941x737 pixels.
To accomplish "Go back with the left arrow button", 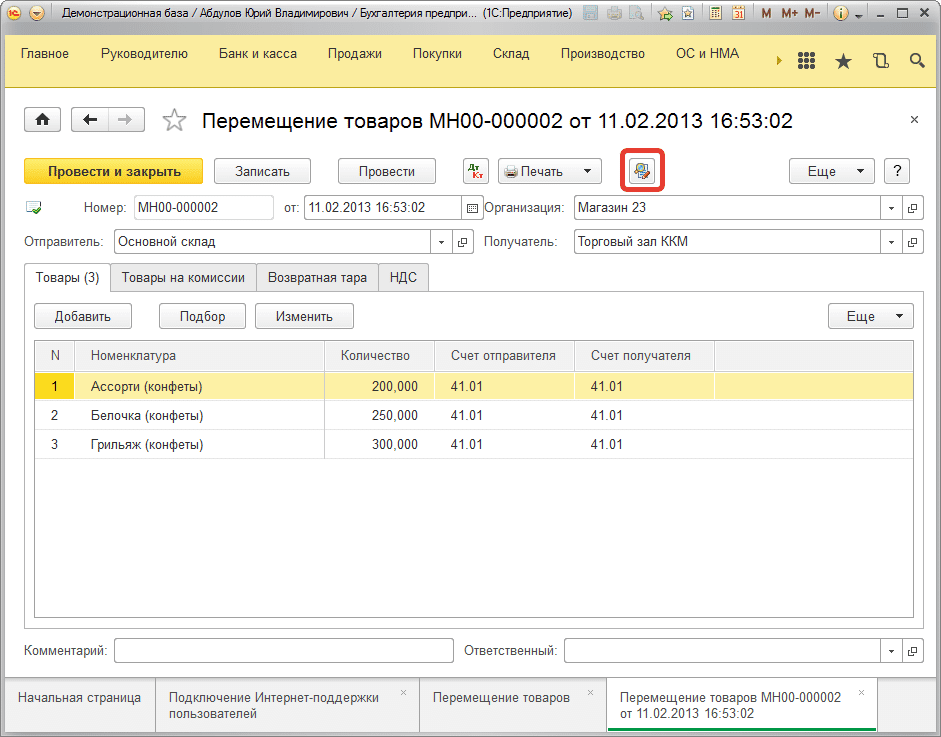I will pyautogui.click(x=90, y=120).
